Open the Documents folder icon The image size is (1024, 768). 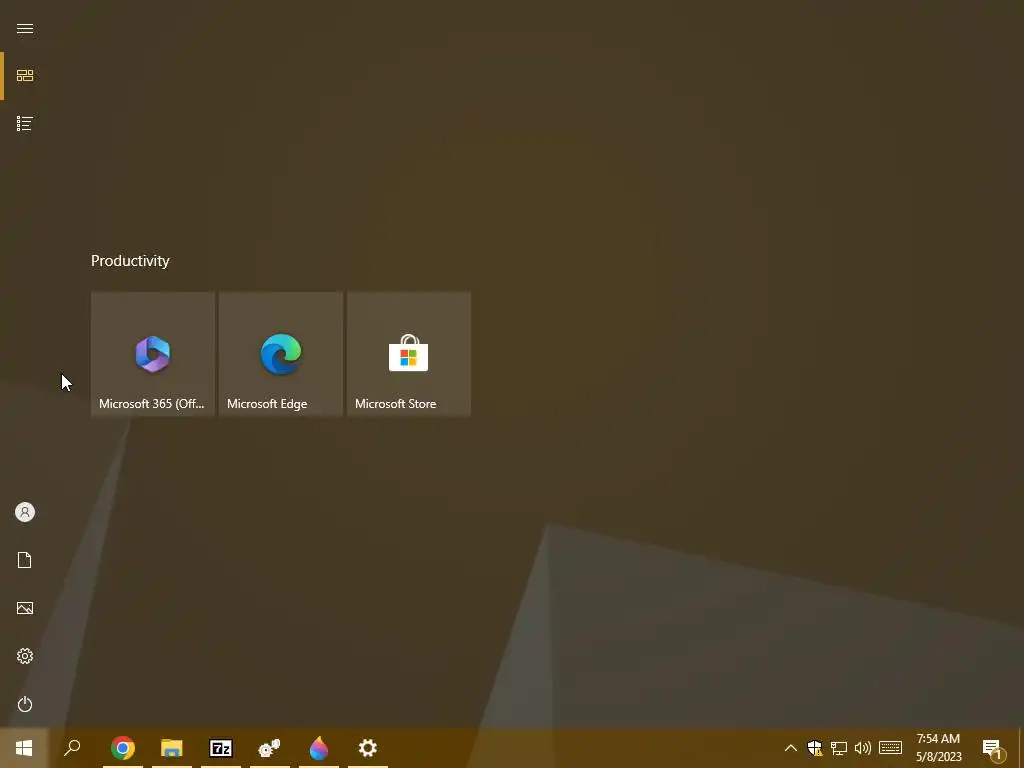tap(25, 560)
